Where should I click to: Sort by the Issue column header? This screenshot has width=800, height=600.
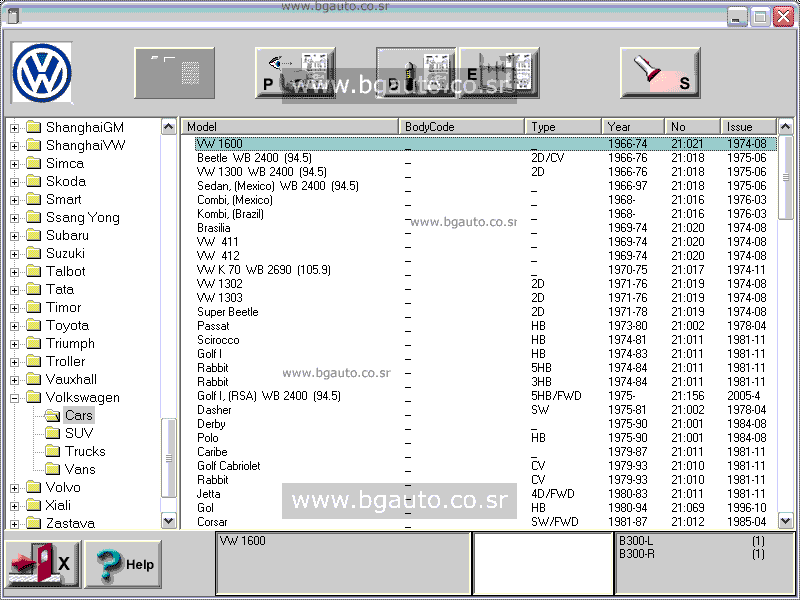749,127
